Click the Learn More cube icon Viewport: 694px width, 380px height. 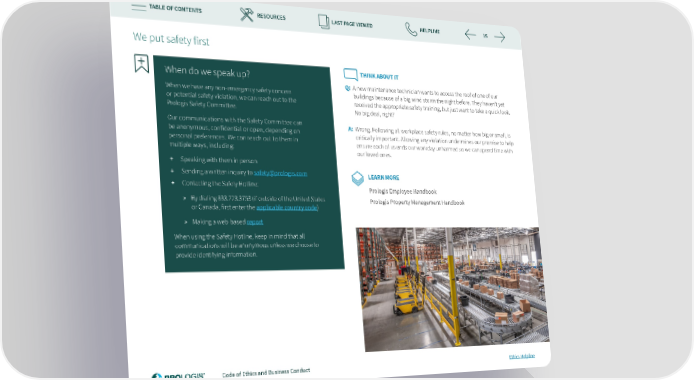tap(357, 178)
